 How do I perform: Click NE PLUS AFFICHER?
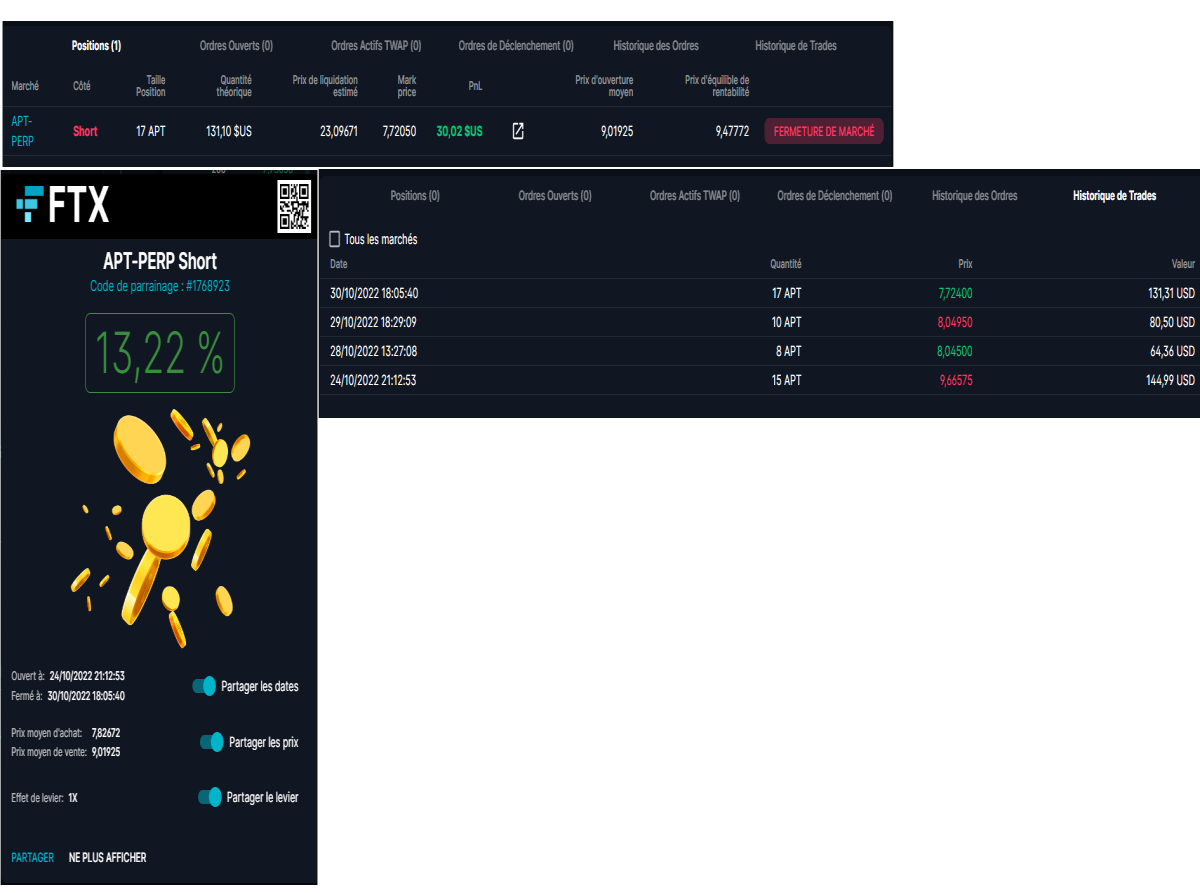pyautogui.click(x=107, y=857)
